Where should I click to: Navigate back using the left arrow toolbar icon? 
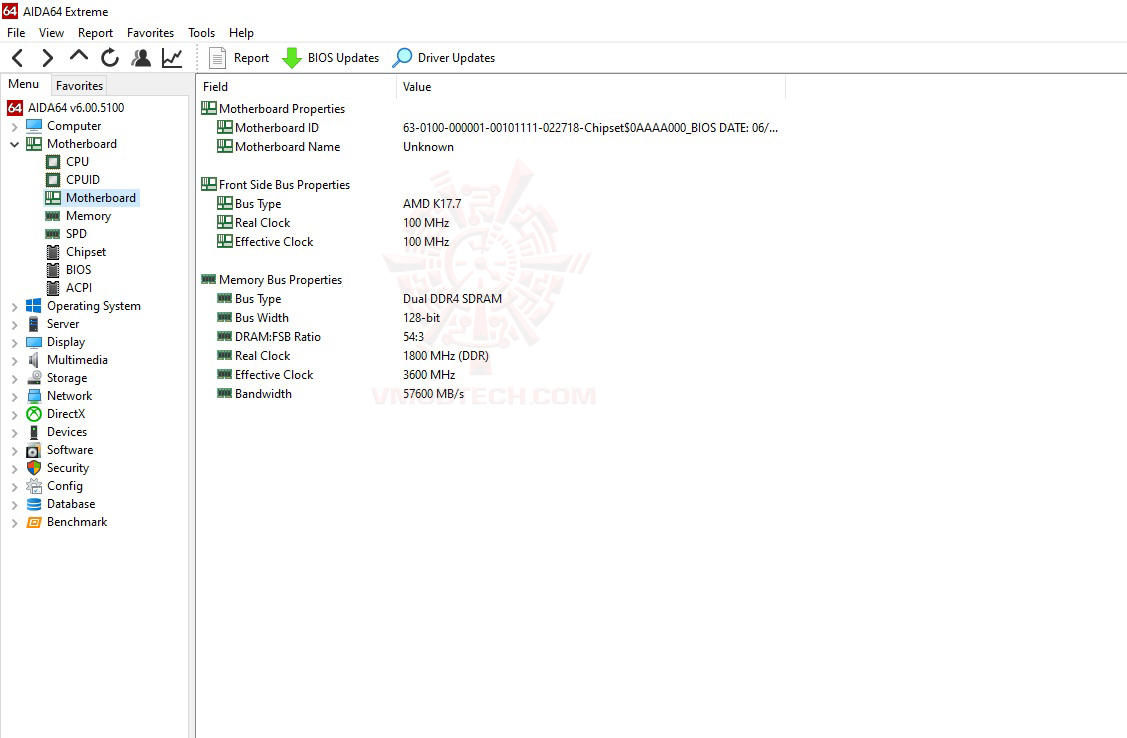[x=16, y=57]
